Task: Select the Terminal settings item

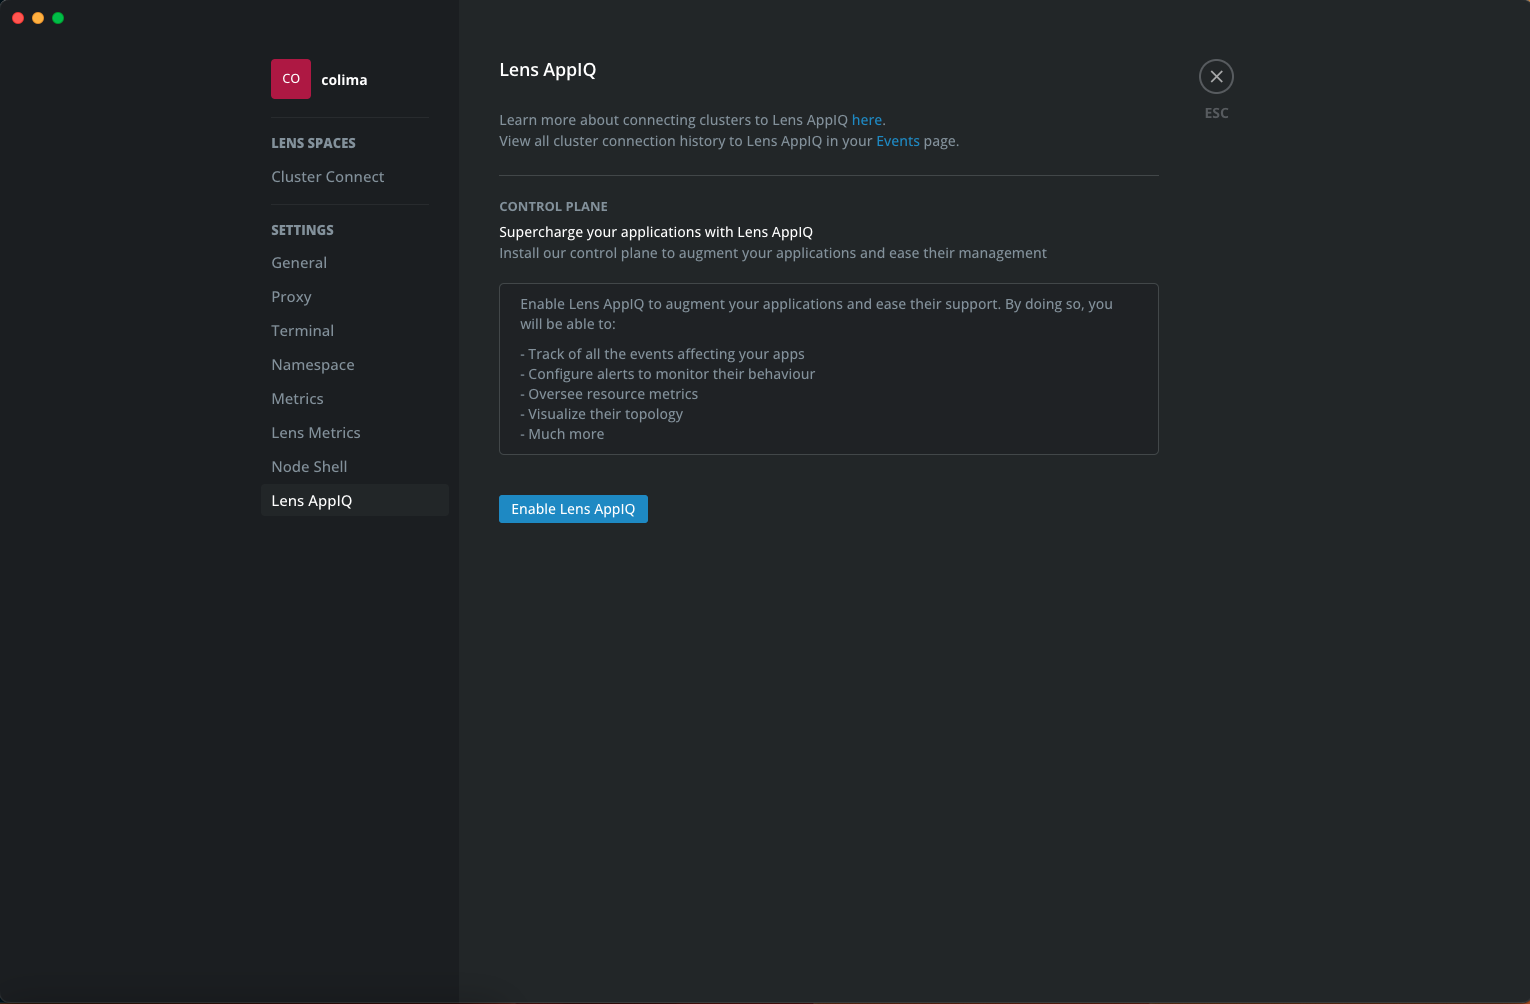Action: click(x=302, y=331)
